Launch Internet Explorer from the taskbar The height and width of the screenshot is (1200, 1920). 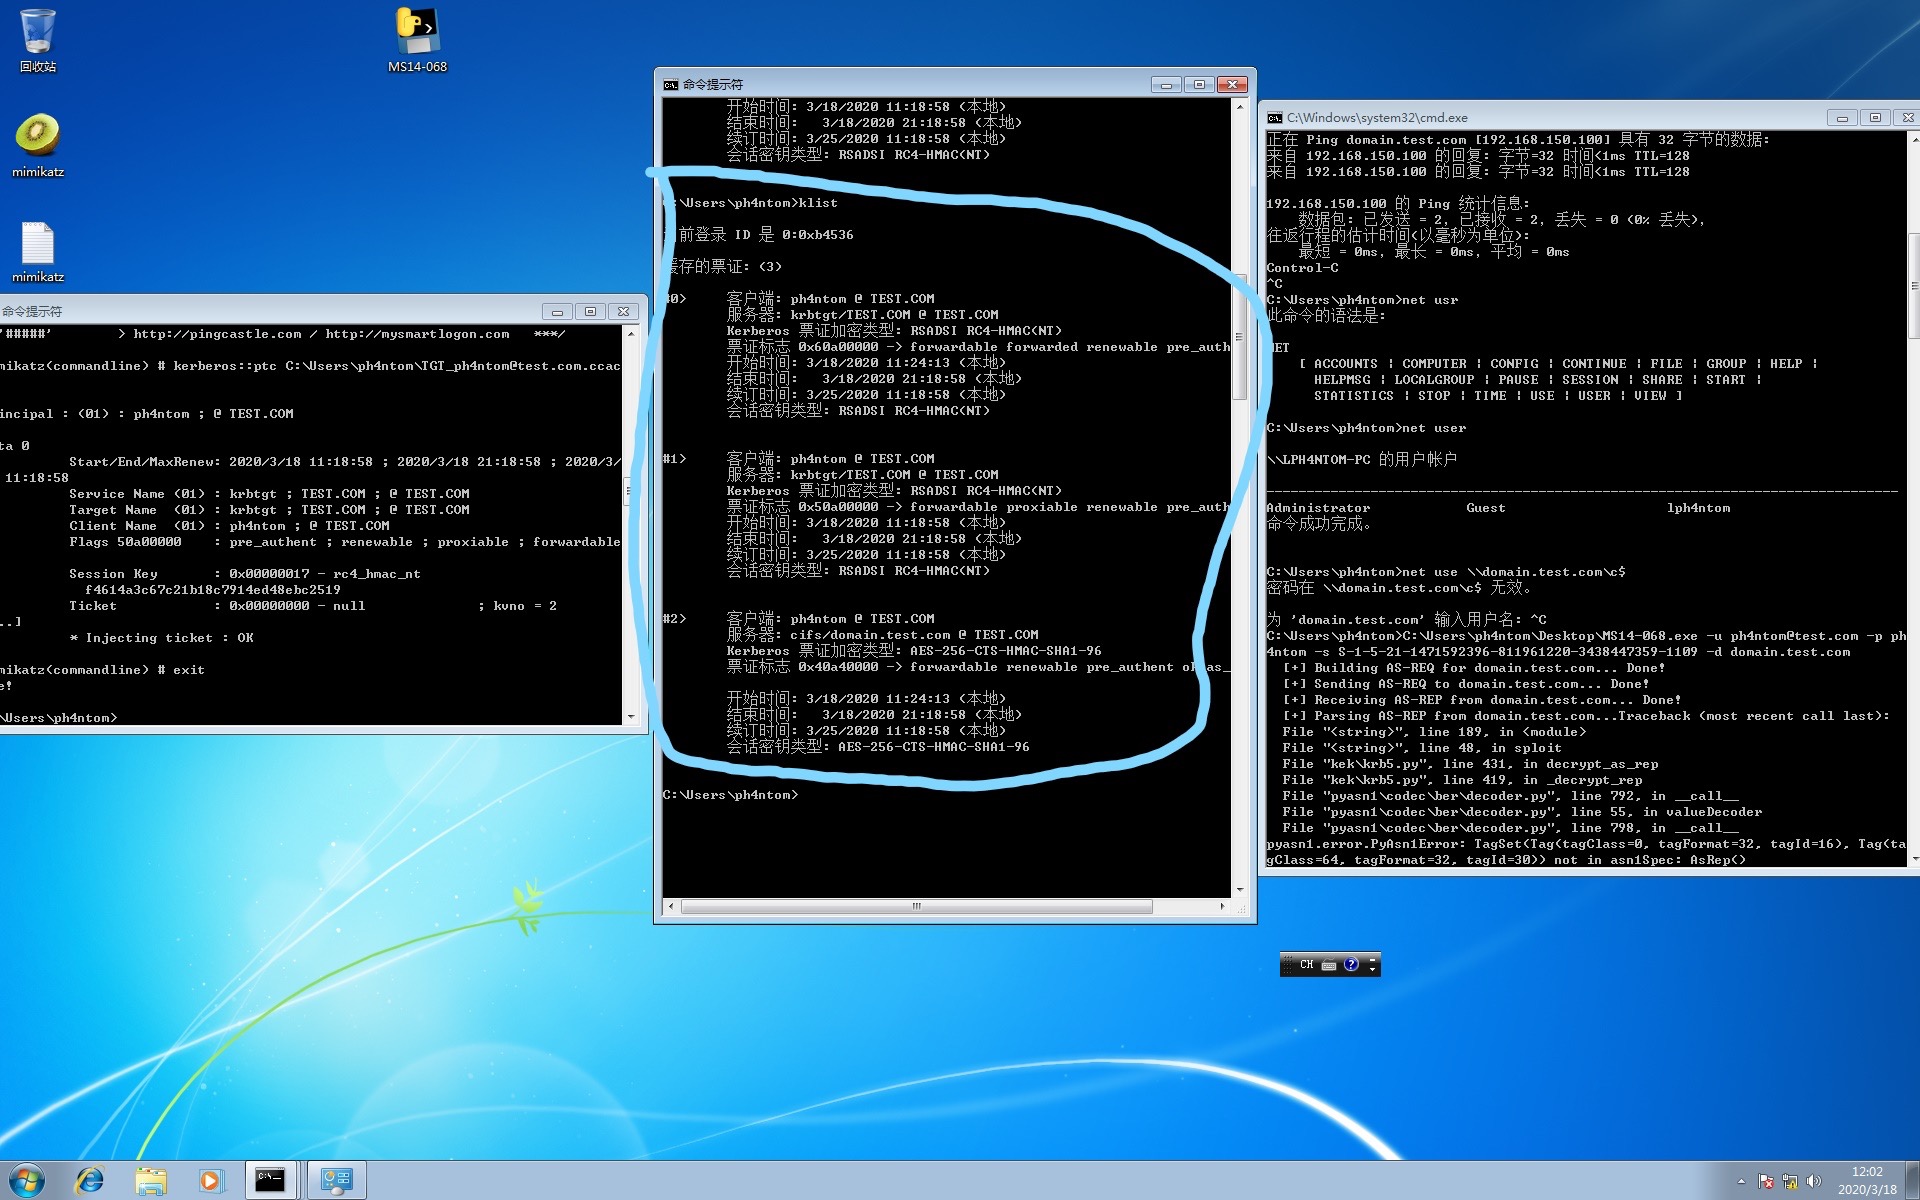click(x=90, y=1181)
